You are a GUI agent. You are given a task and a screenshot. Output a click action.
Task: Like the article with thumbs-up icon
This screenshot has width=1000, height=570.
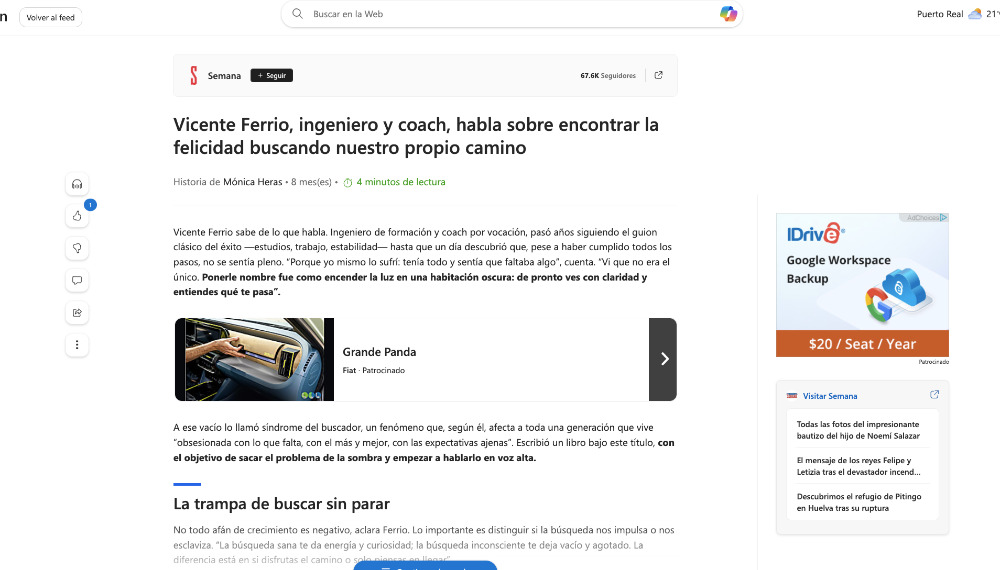(77, 216)
